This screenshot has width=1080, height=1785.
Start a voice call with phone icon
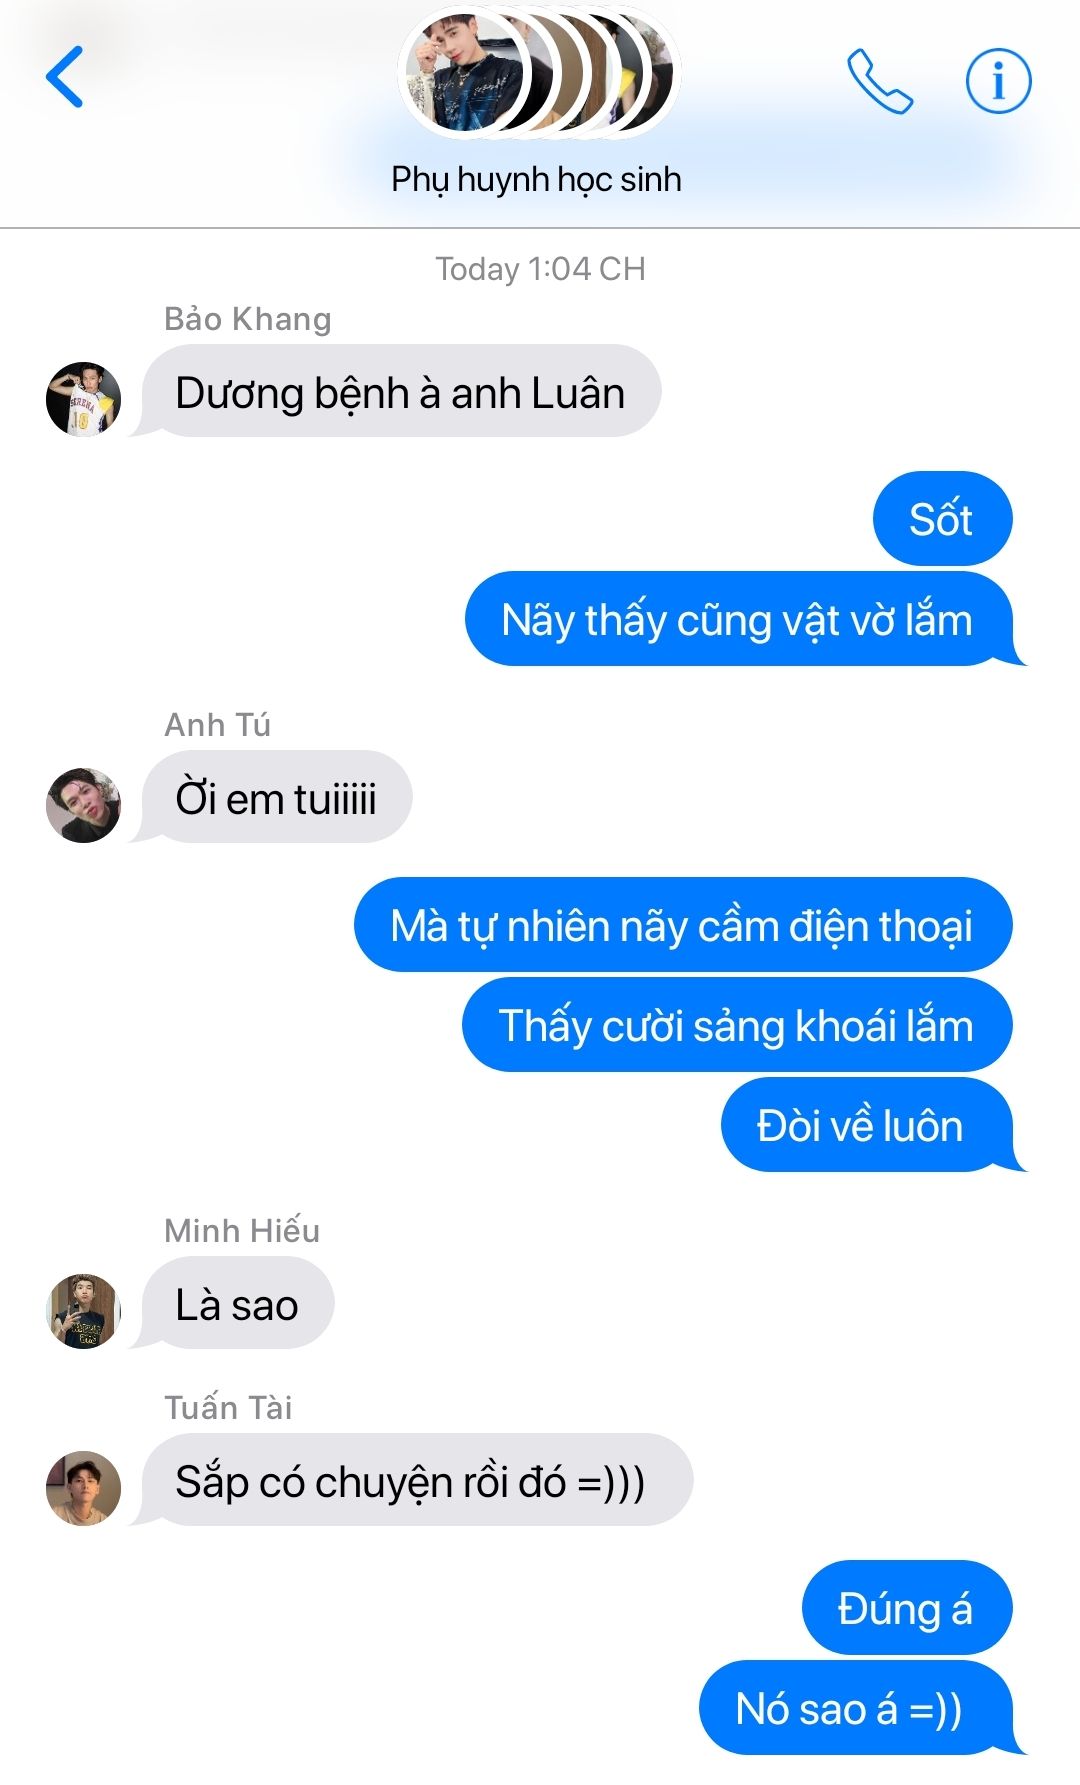pyautogui.click(x=879, y=81)
